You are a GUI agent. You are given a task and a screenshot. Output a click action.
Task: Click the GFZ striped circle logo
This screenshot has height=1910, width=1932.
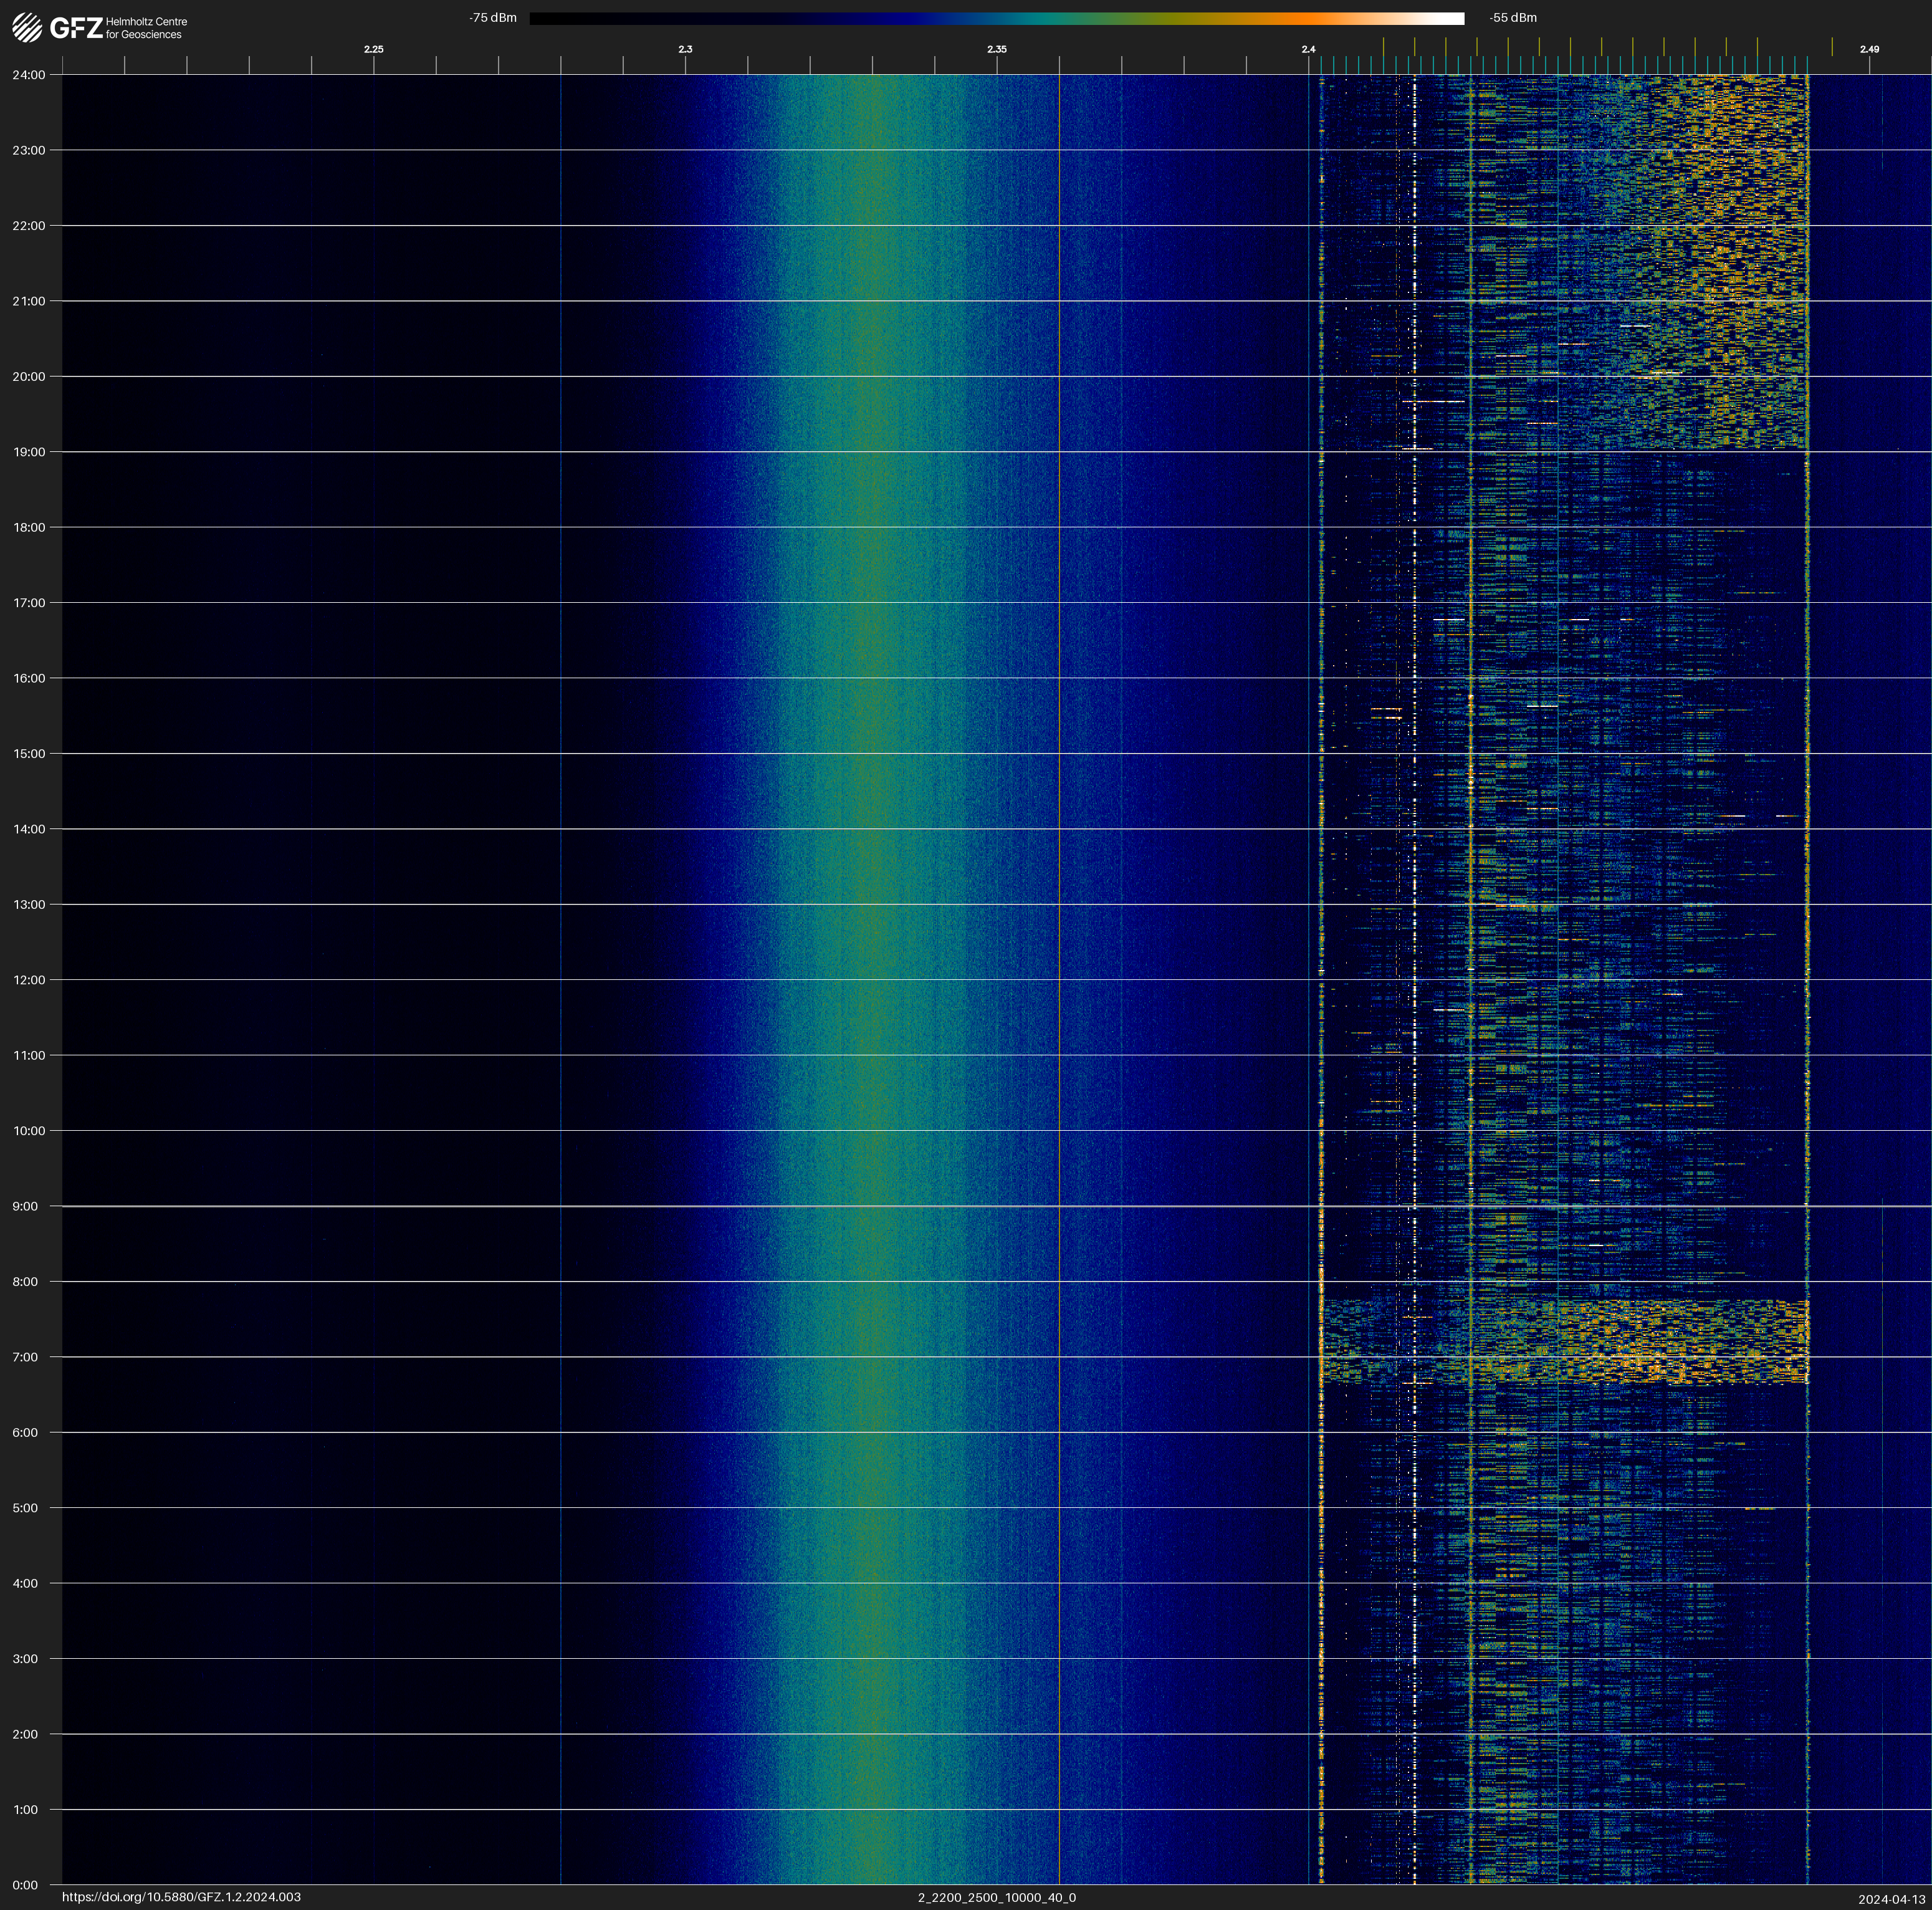tap(27, 28)
